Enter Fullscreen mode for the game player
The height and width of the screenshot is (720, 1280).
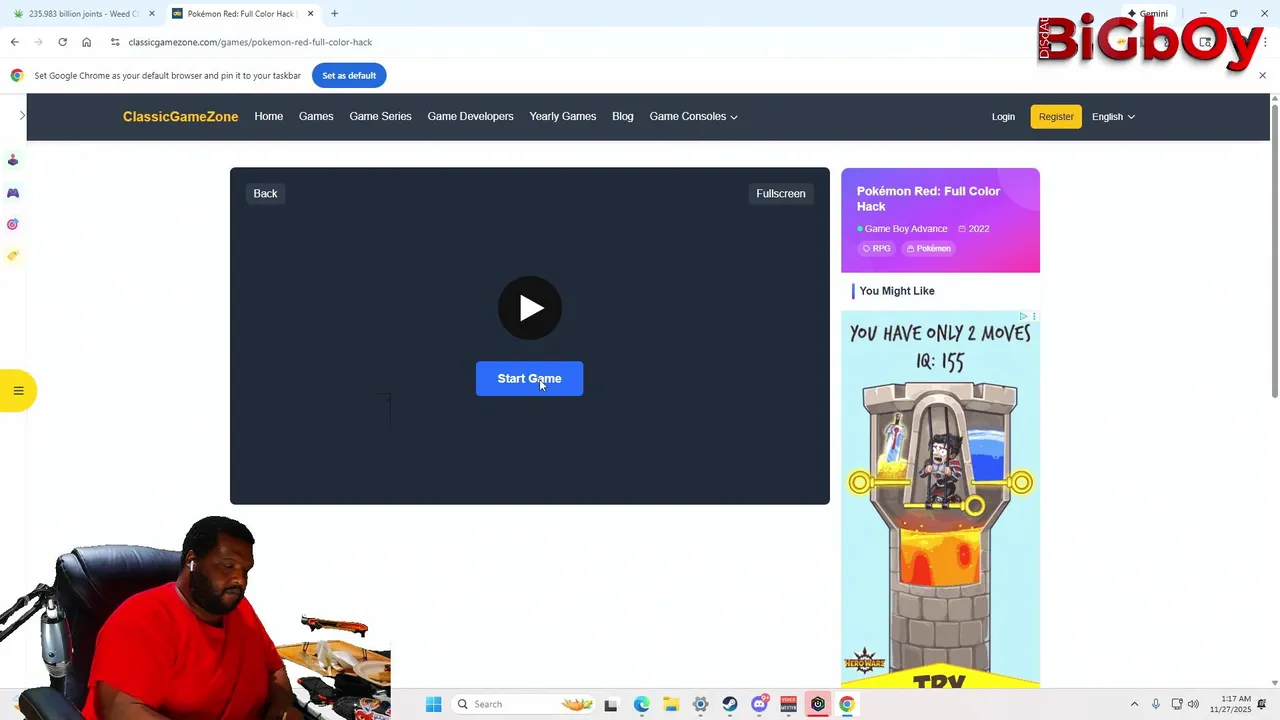coord(780,193)
